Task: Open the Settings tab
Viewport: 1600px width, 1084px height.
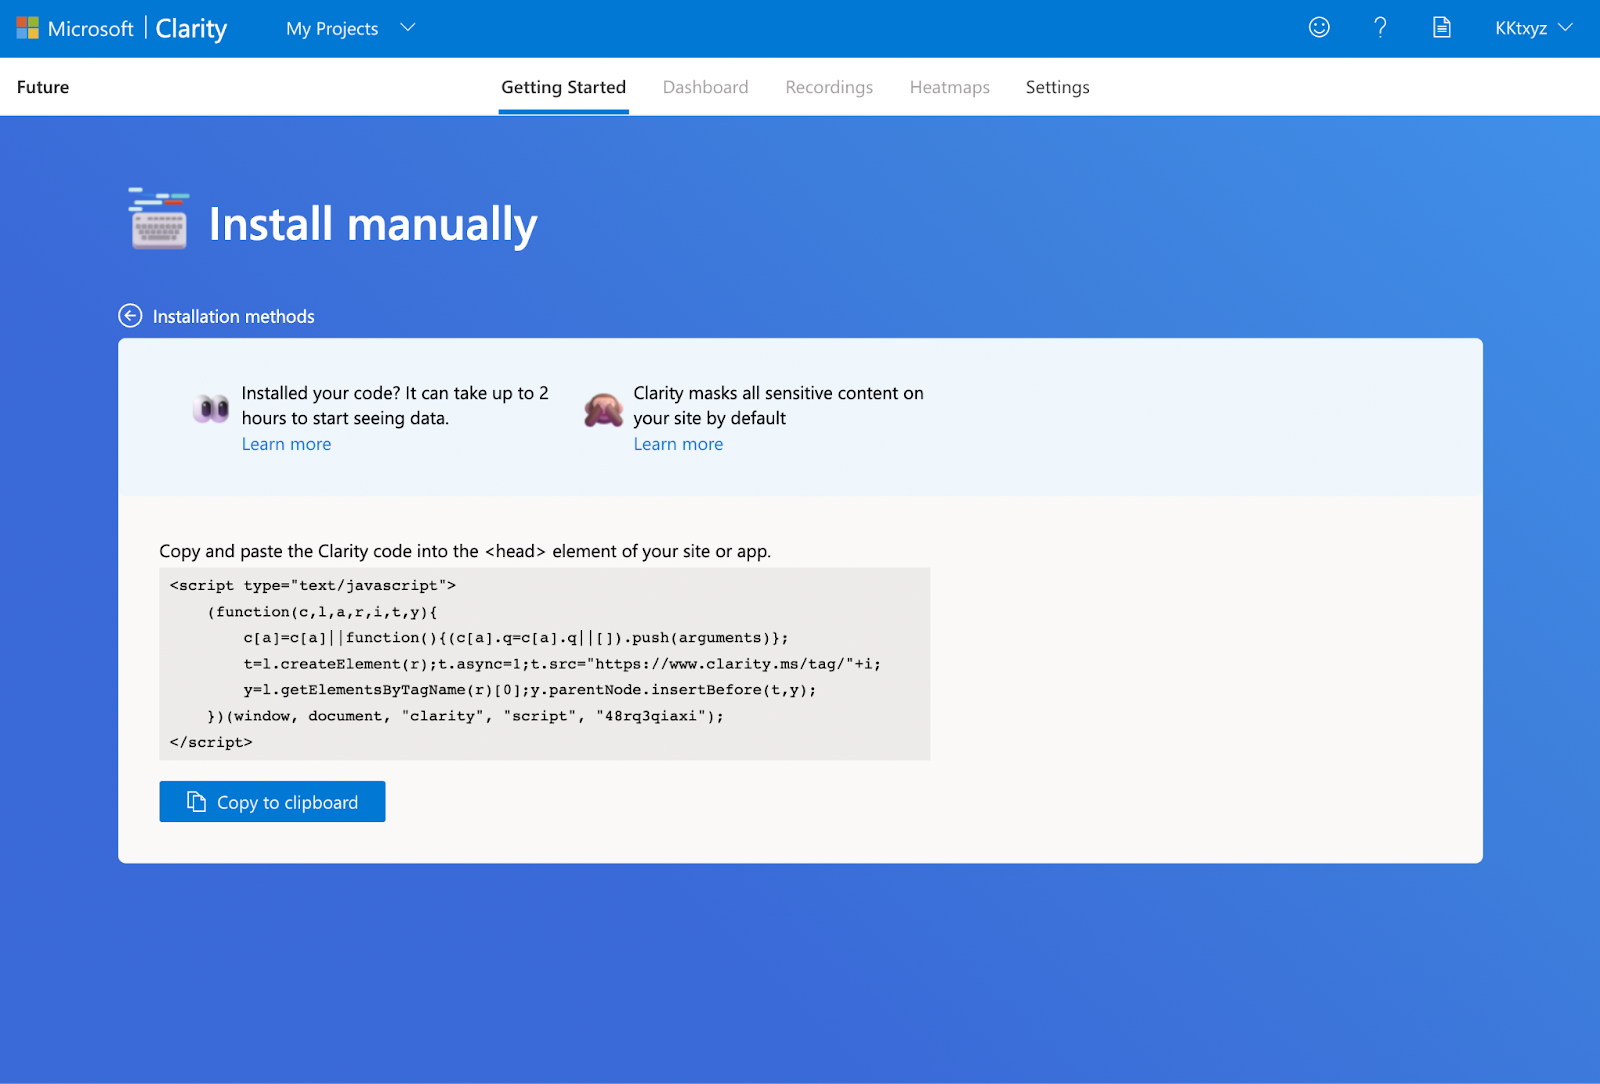Action: [1057, 87]
